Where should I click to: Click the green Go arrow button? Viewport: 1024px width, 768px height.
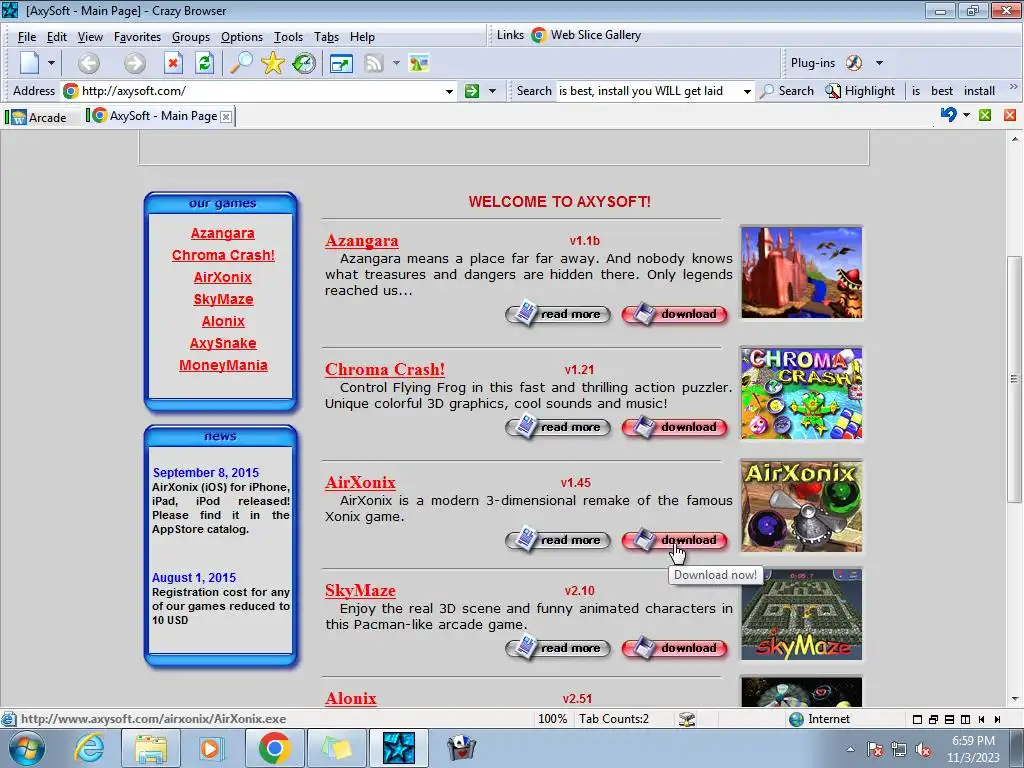472,91
